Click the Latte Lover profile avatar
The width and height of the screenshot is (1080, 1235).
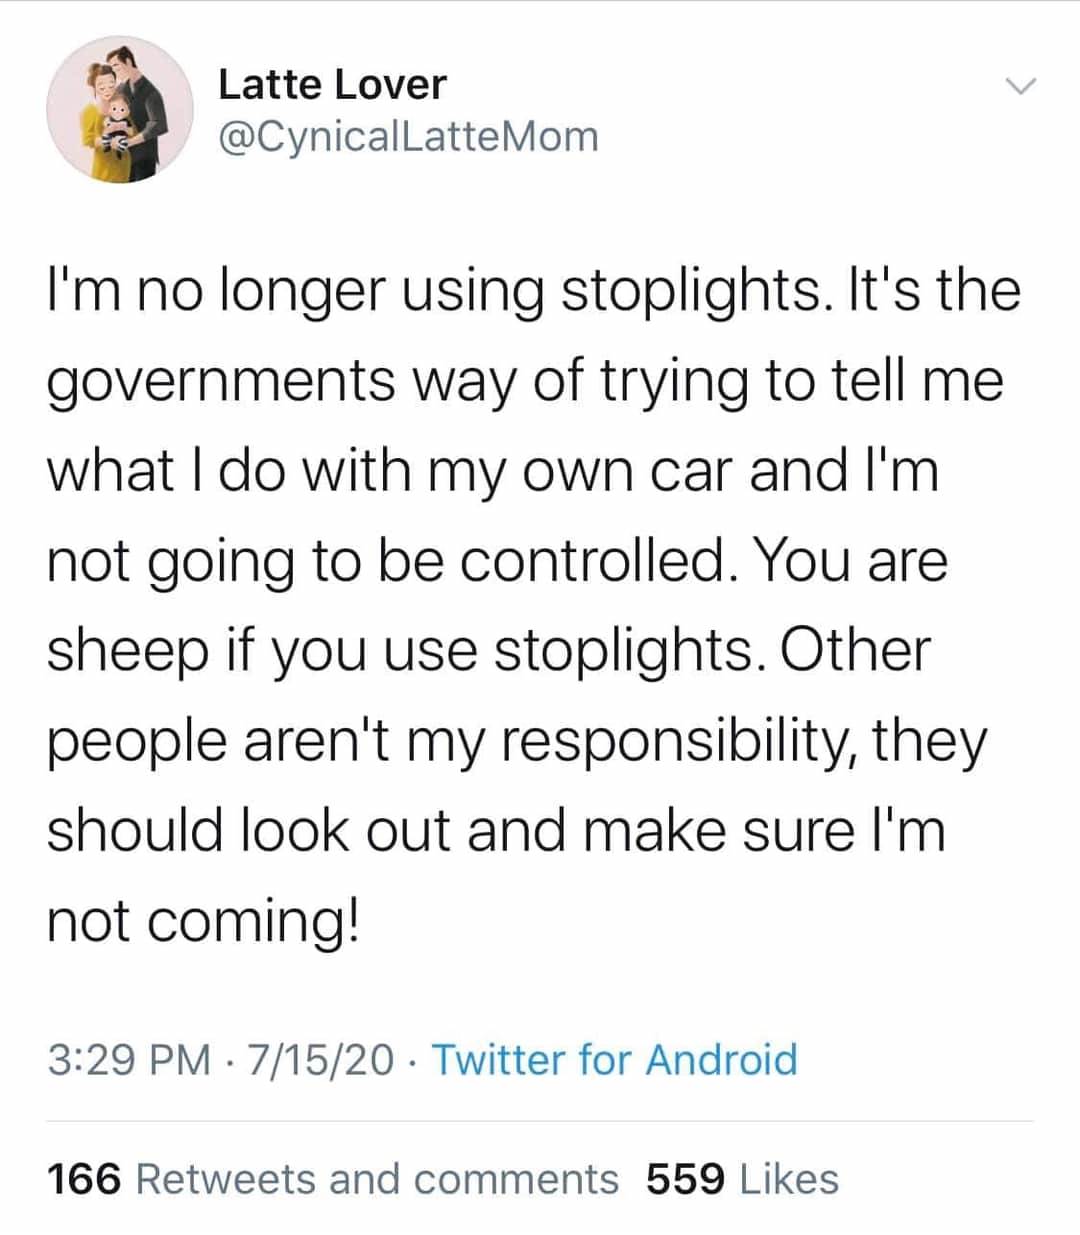coord(120,110)
